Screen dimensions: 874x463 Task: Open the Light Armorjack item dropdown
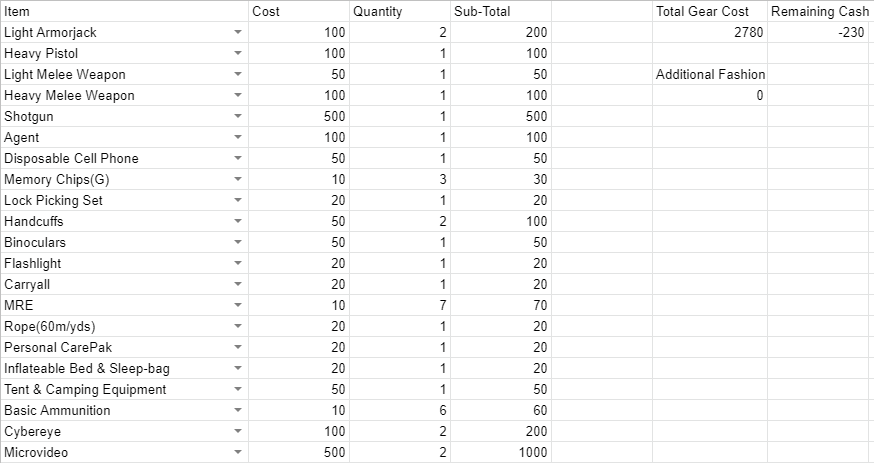click(x=238, y=32)
